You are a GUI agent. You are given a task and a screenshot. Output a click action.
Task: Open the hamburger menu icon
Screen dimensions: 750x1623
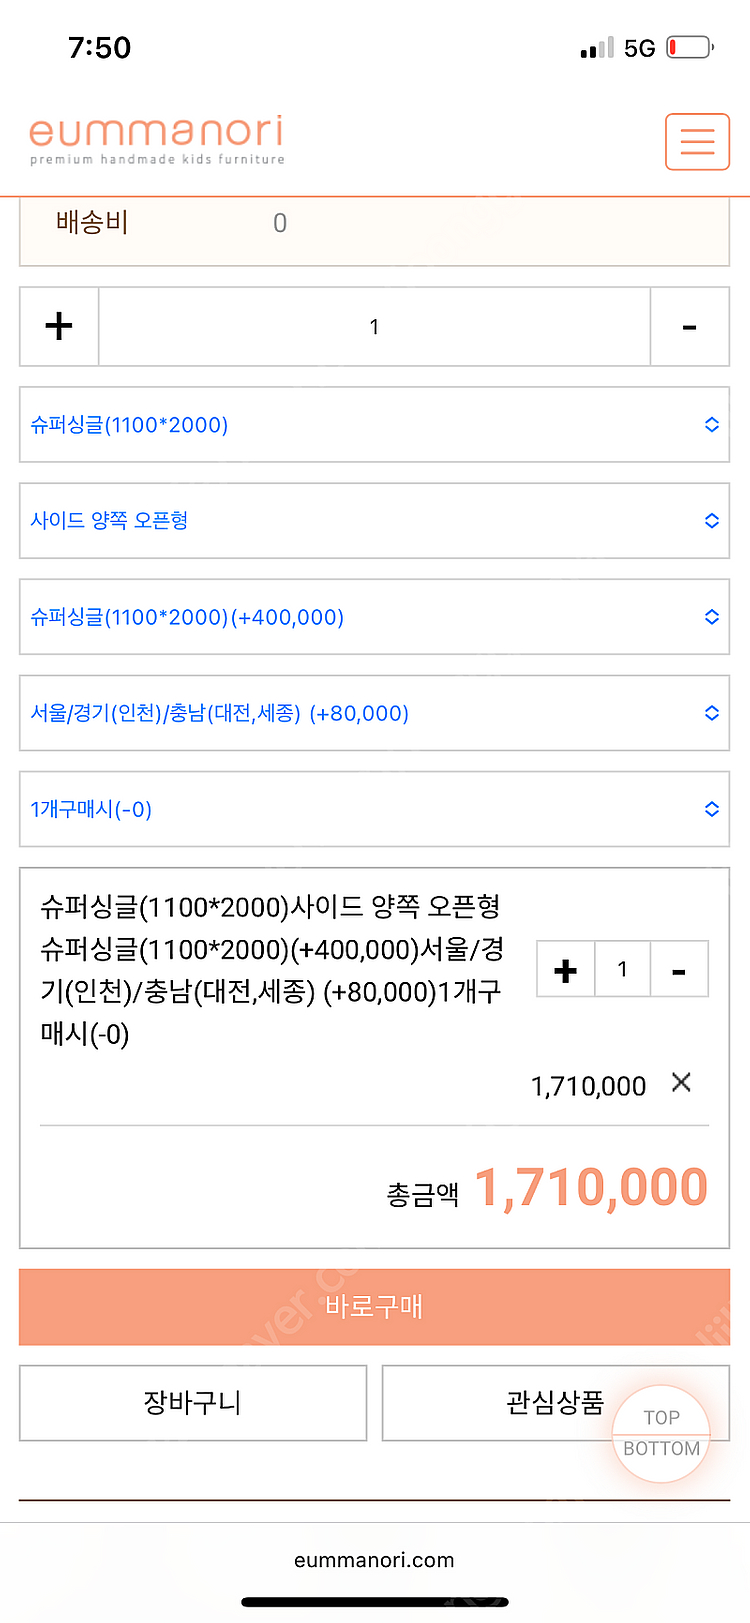[697, 141]
